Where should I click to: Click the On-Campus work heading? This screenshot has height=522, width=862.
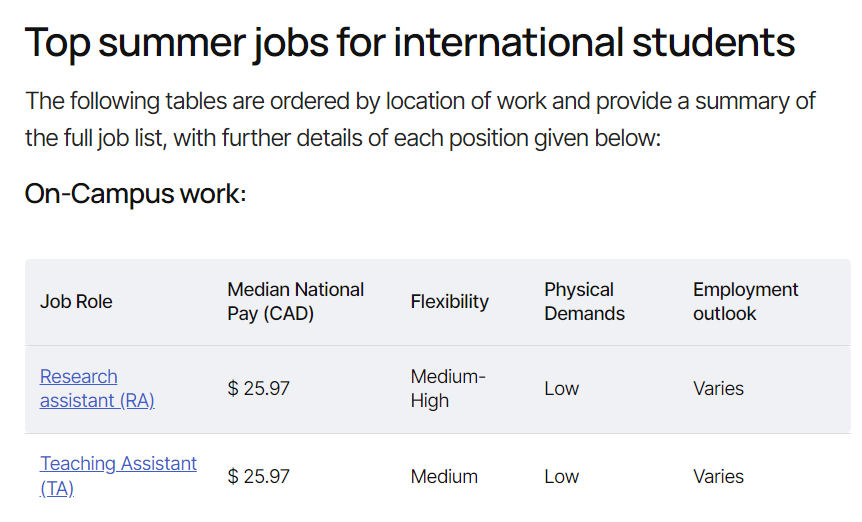[135, 194]
